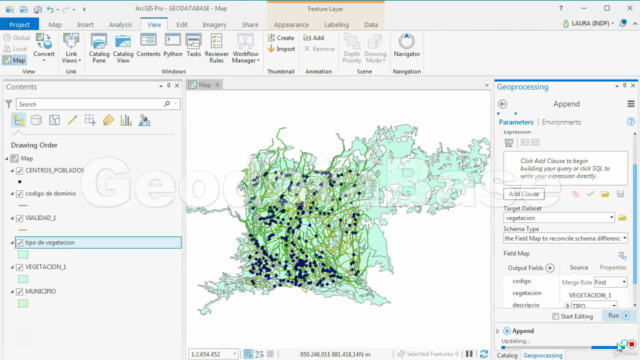List layers by data source
640x360 pixels.
click(36, 120)
